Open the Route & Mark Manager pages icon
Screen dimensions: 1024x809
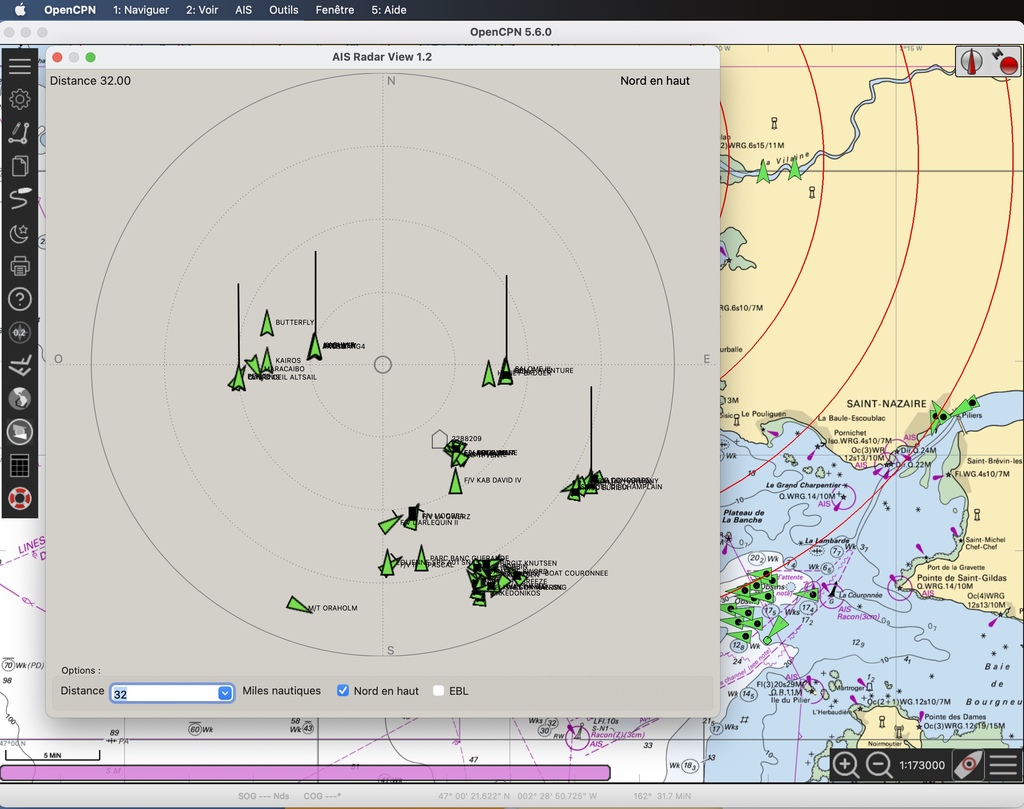[20, 166]
